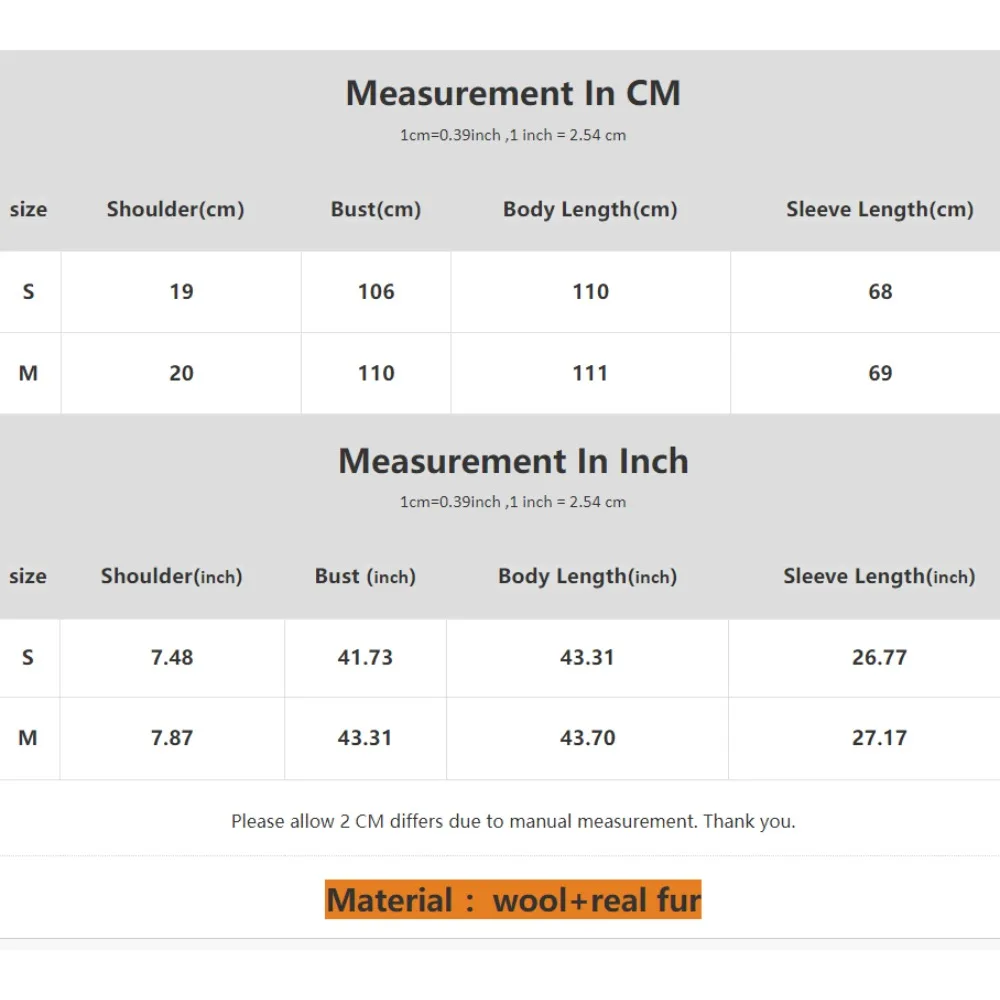Click the Measurement In CM heading

pyautogui.click(x=513, y=93)
